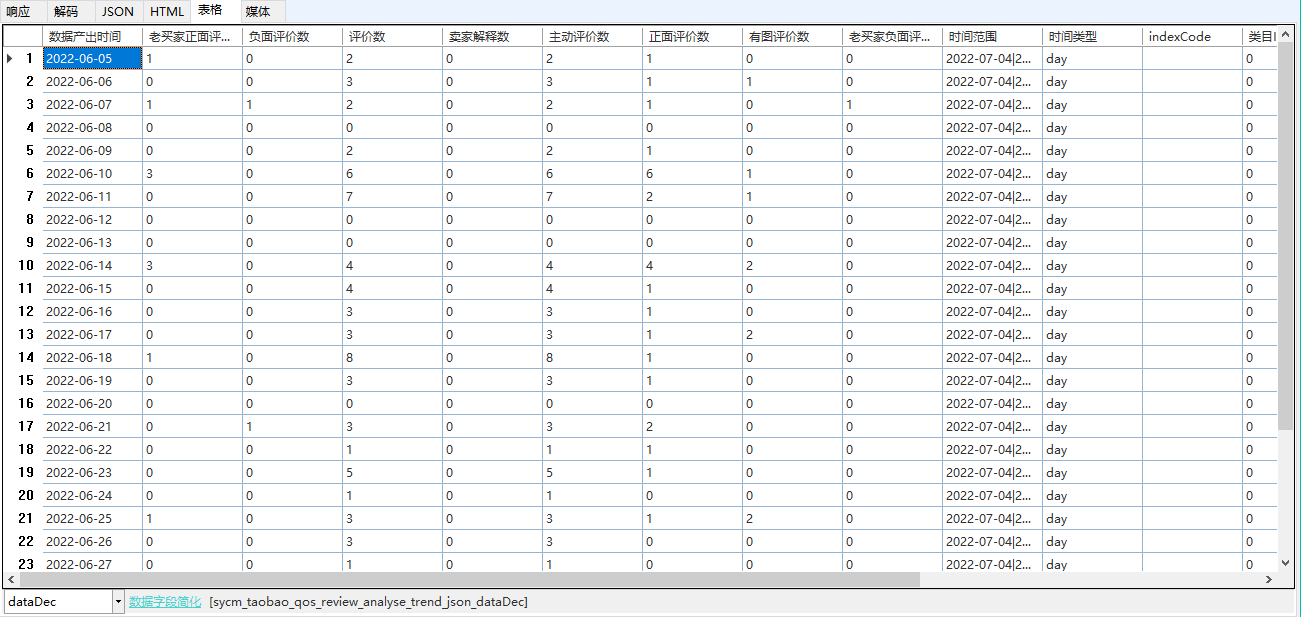
Task: Select 时间类型 day cell in 2022-06-09 row
Action: [1092, 151]
